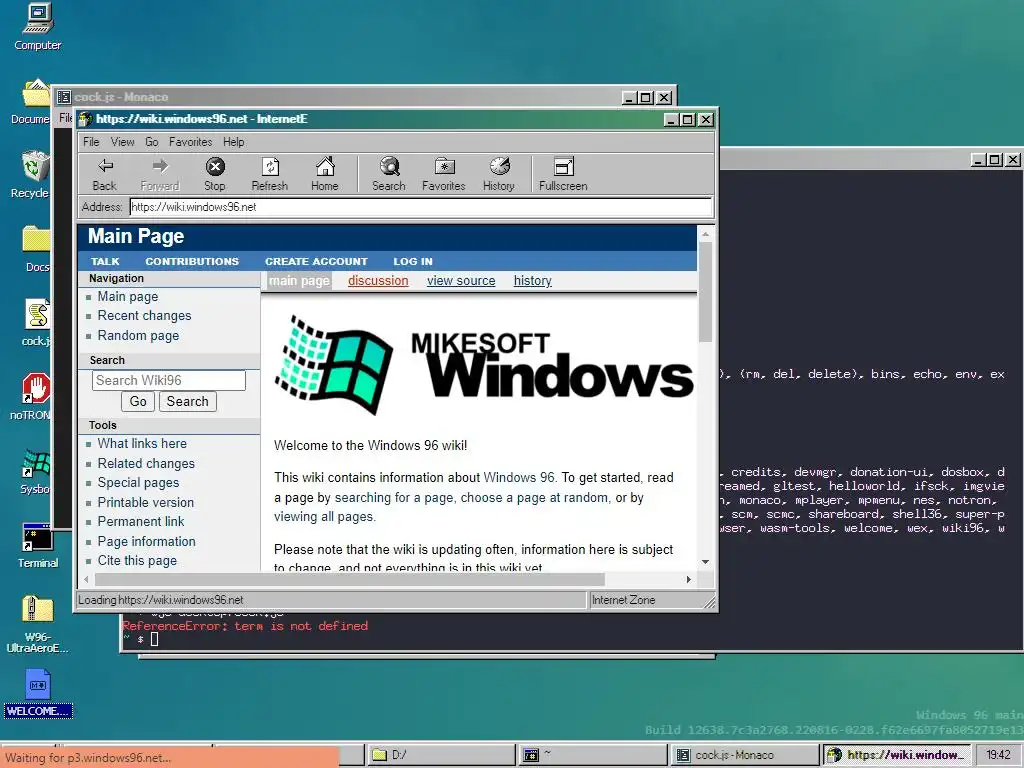Click the horizontal scrollbar left arrow
Viewport: 1024px width, 768px height.
[86, 579]
